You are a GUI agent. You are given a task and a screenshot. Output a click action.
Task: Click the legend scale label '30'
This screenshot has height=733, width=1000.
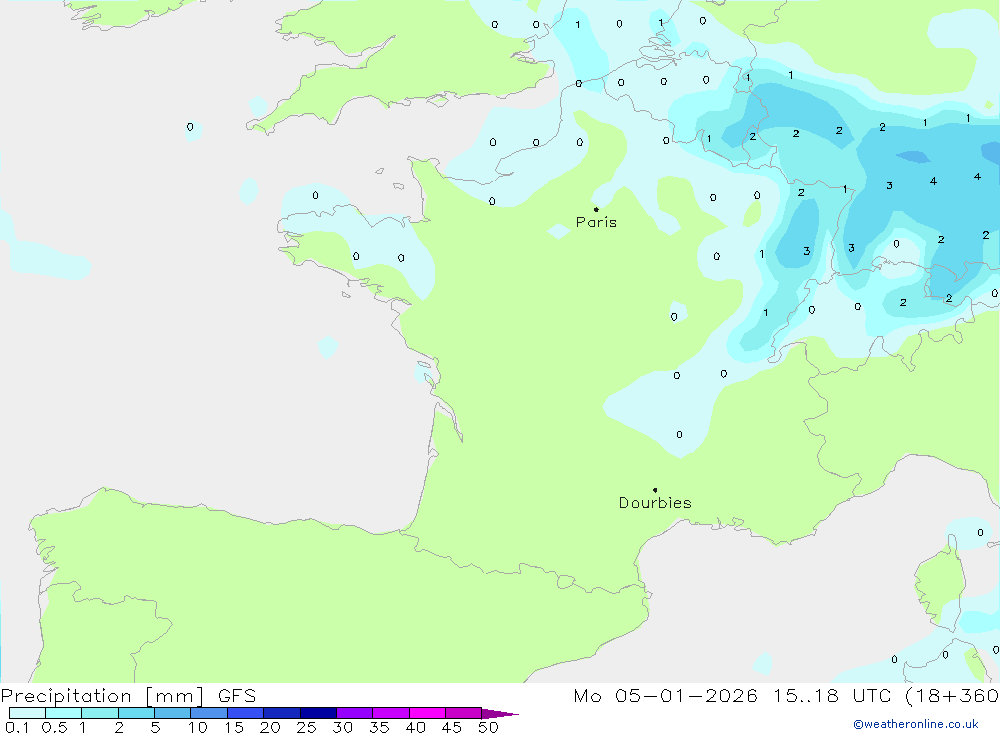pyautogui.click(x=343, y=727)
